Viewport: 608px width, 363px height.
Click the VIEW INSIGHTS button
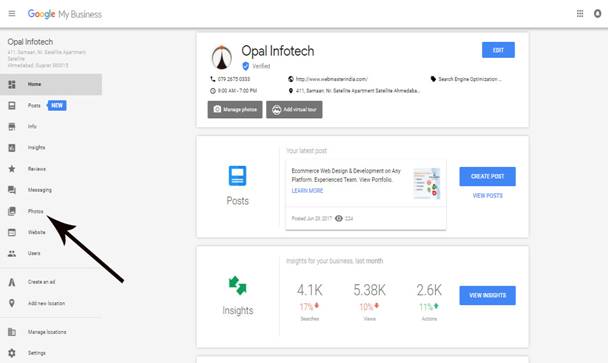pyautogui.click(x=487, y=296)
